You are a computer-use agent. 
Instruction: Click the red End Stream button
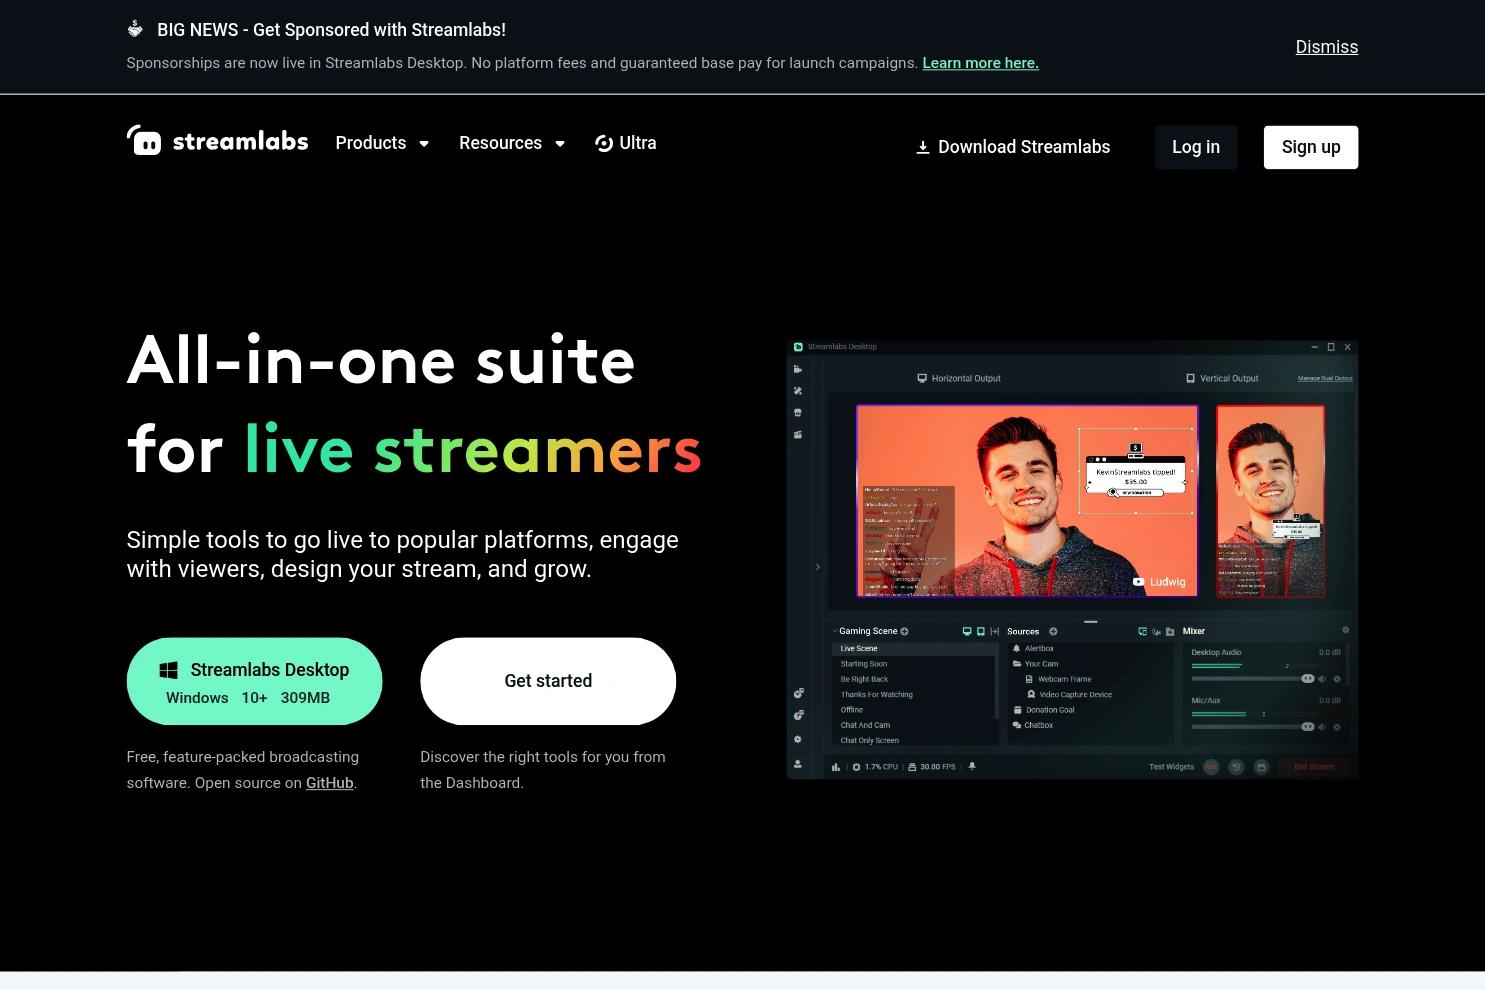(x=1314, y=767)
